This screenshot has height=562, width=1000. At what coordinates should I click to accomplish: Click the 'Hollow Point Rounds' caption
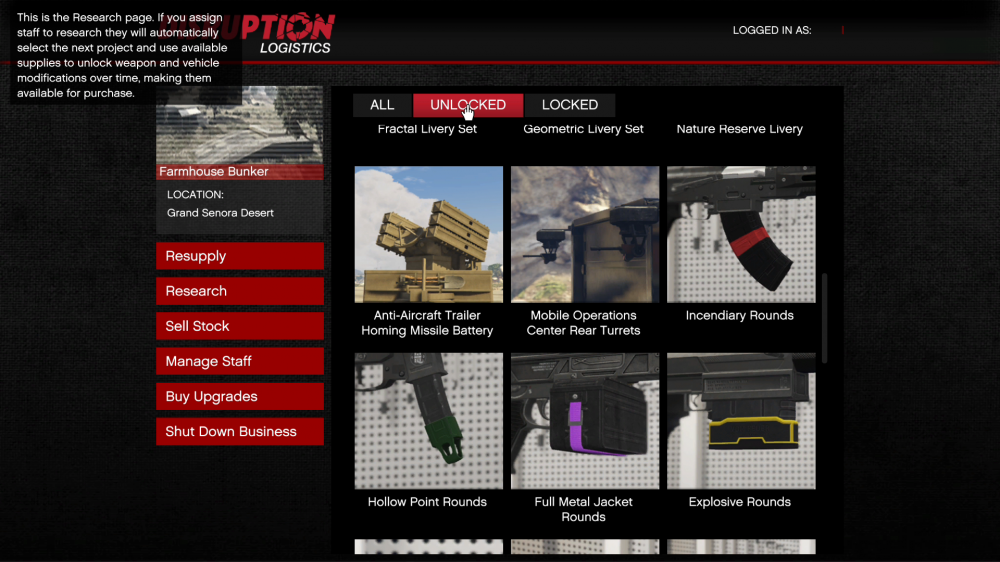[427, 502]
